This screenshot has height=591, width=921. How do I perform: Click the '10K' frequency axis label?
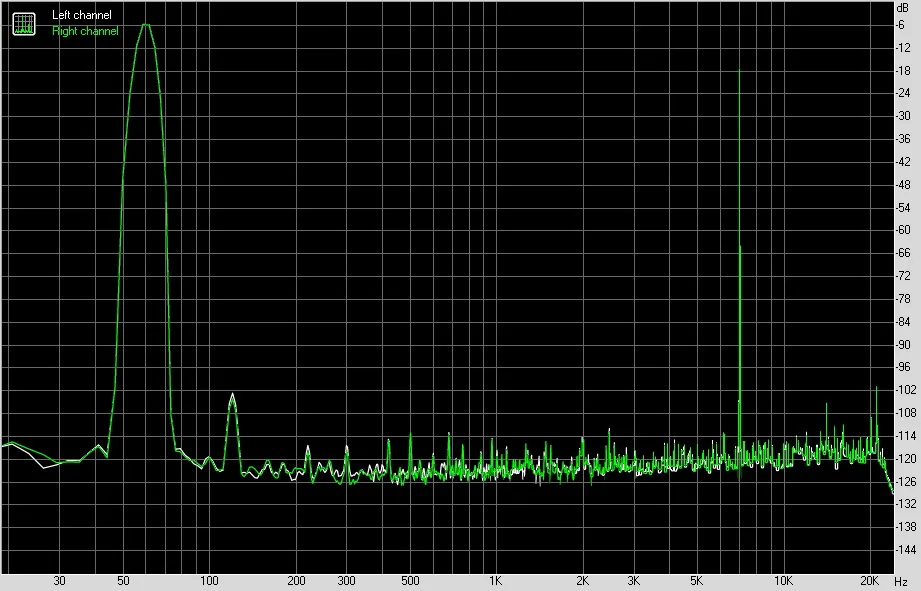pos(783,581)
